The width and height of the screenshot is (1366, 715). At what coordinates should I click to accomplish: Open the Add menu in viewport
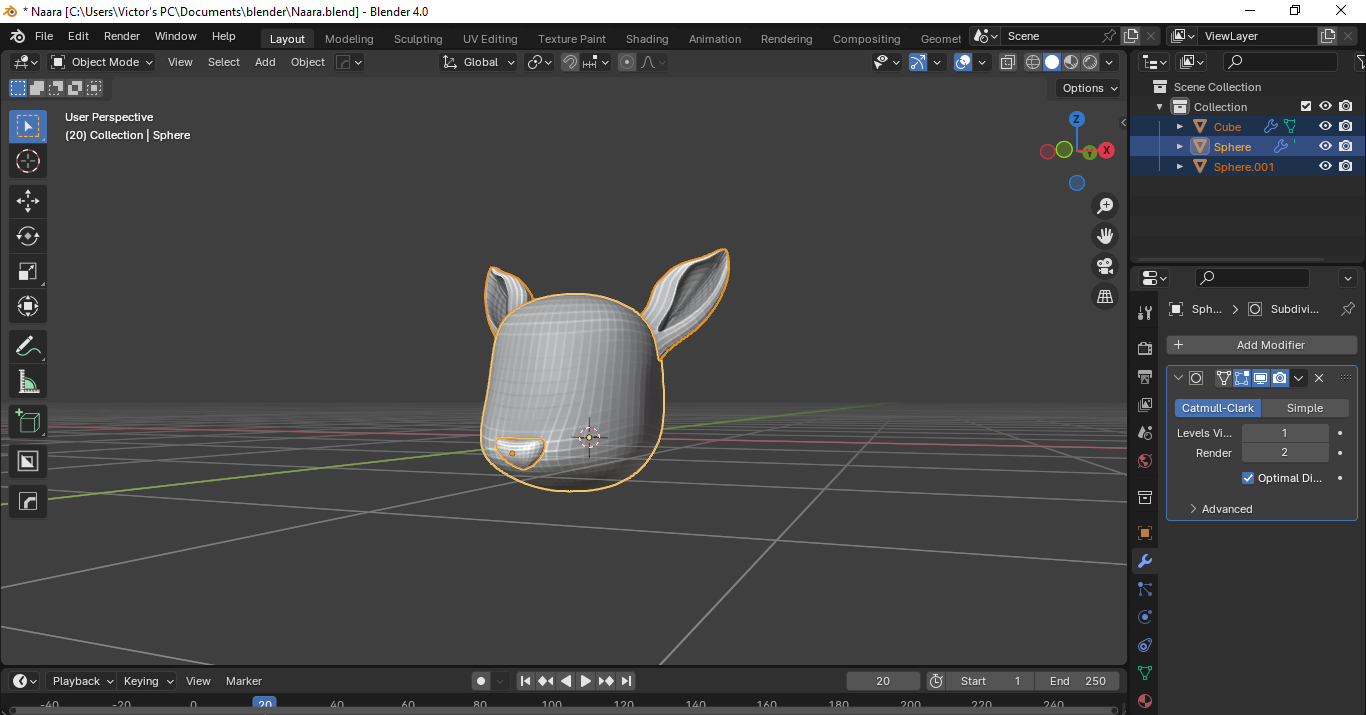pos(265,62)
